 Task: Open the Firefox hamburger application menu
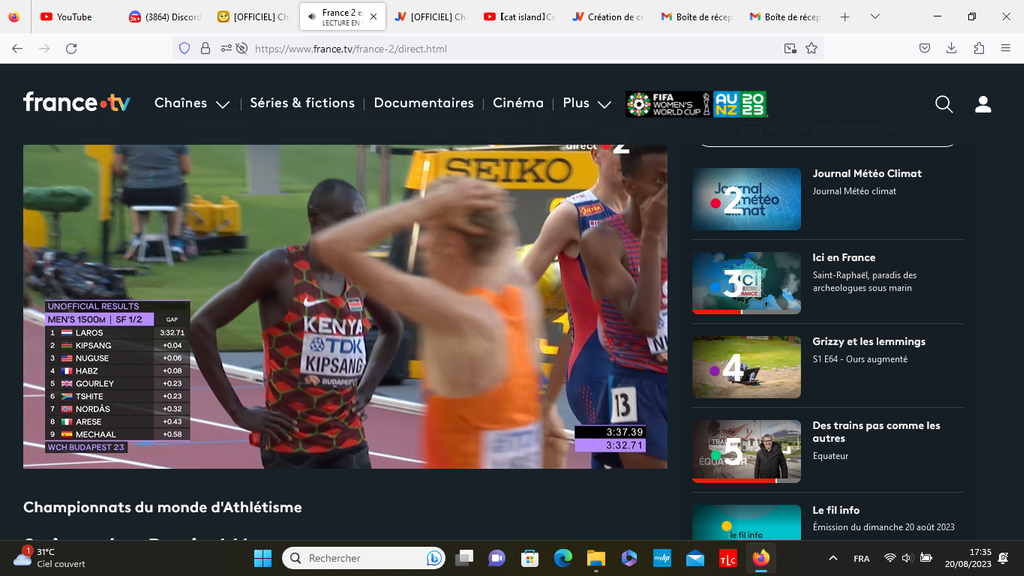1006,48
